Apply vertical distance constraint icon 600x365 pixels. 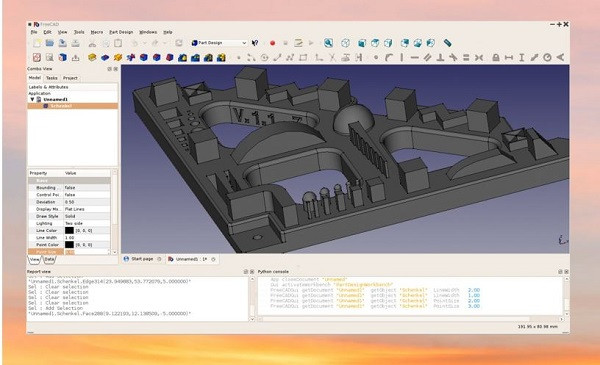click(522, 57)
